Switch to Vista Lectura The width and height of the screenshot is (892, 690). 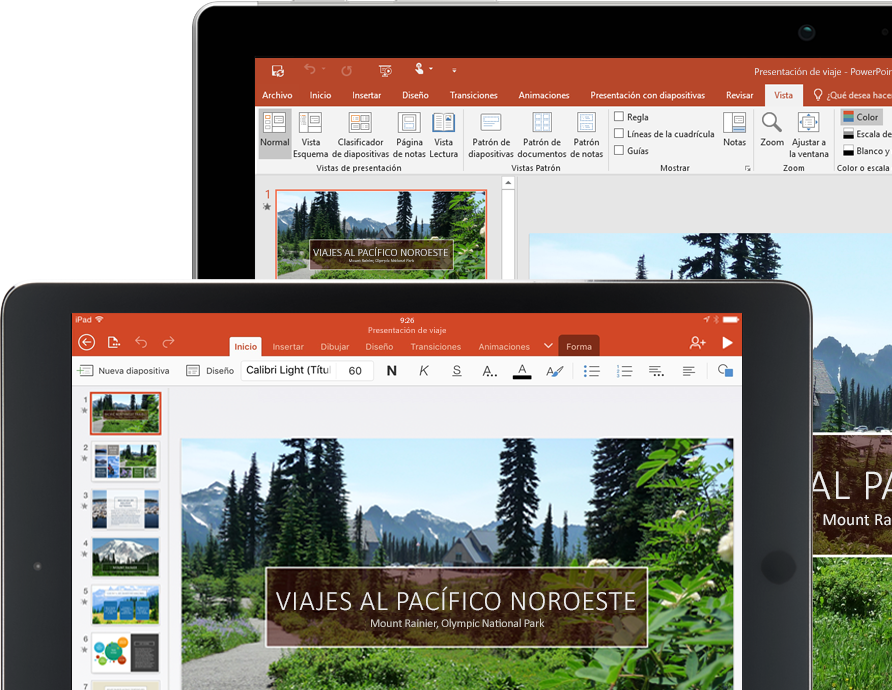pyautogui.click(x=443, y=134)
